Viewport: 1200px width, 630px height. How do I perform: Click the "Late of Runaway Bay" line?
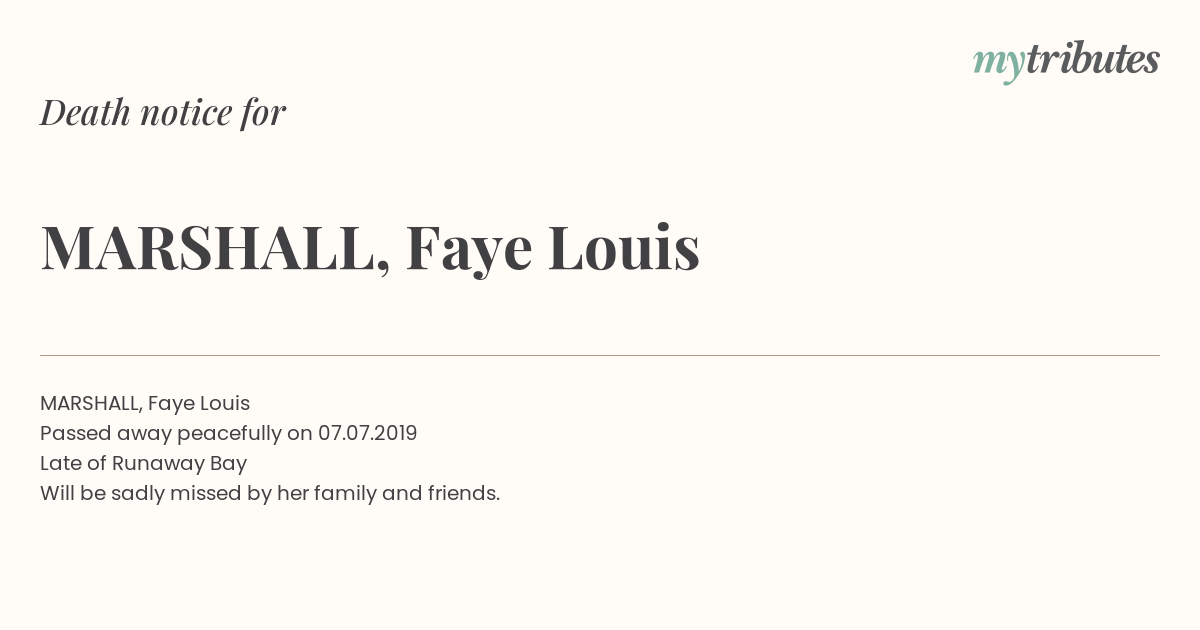(143, 463)
